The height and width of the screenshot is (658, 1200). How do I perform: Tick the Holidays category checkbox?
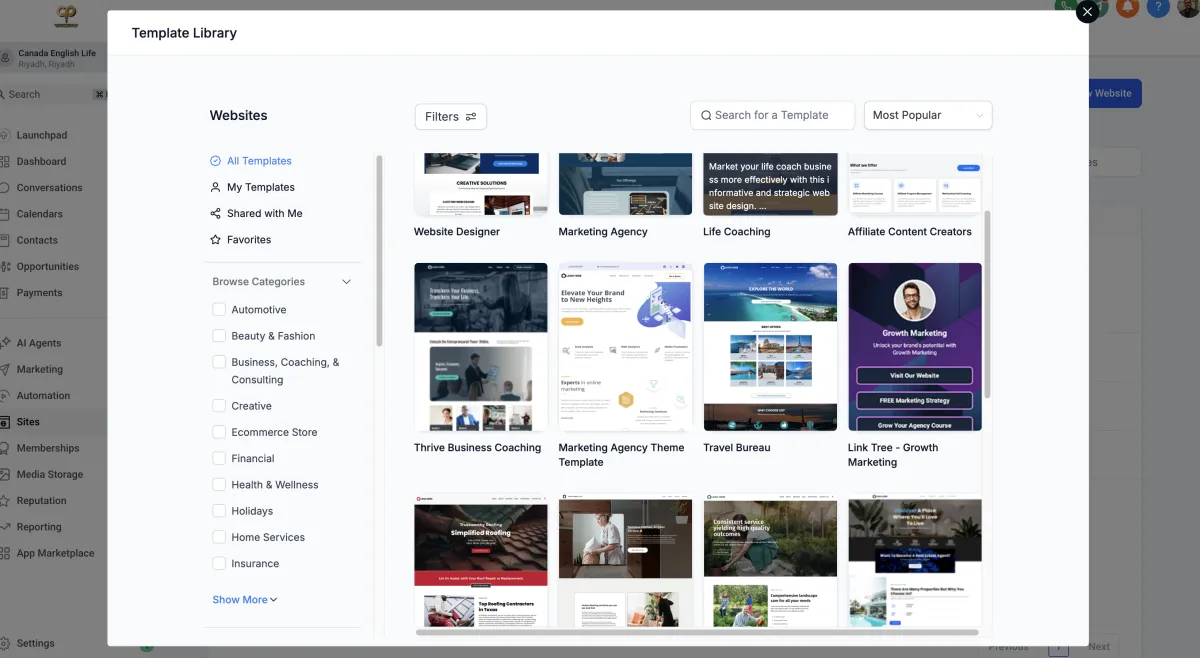(x=219, y=511)
